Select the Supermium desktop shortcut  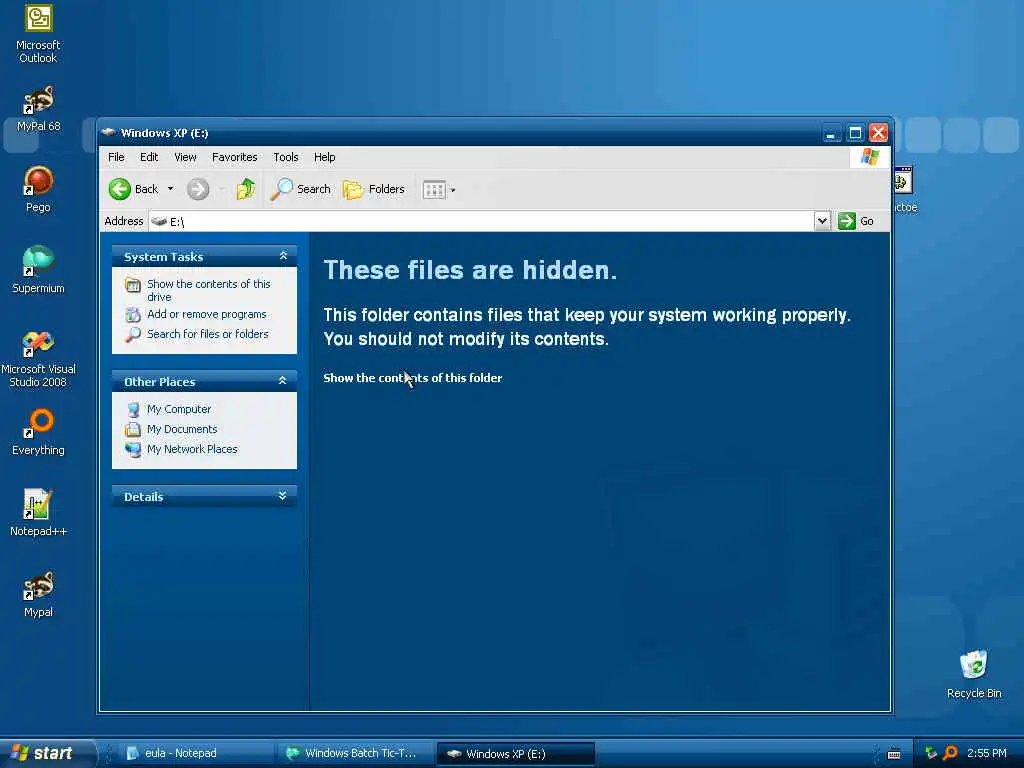click(38, 270)
